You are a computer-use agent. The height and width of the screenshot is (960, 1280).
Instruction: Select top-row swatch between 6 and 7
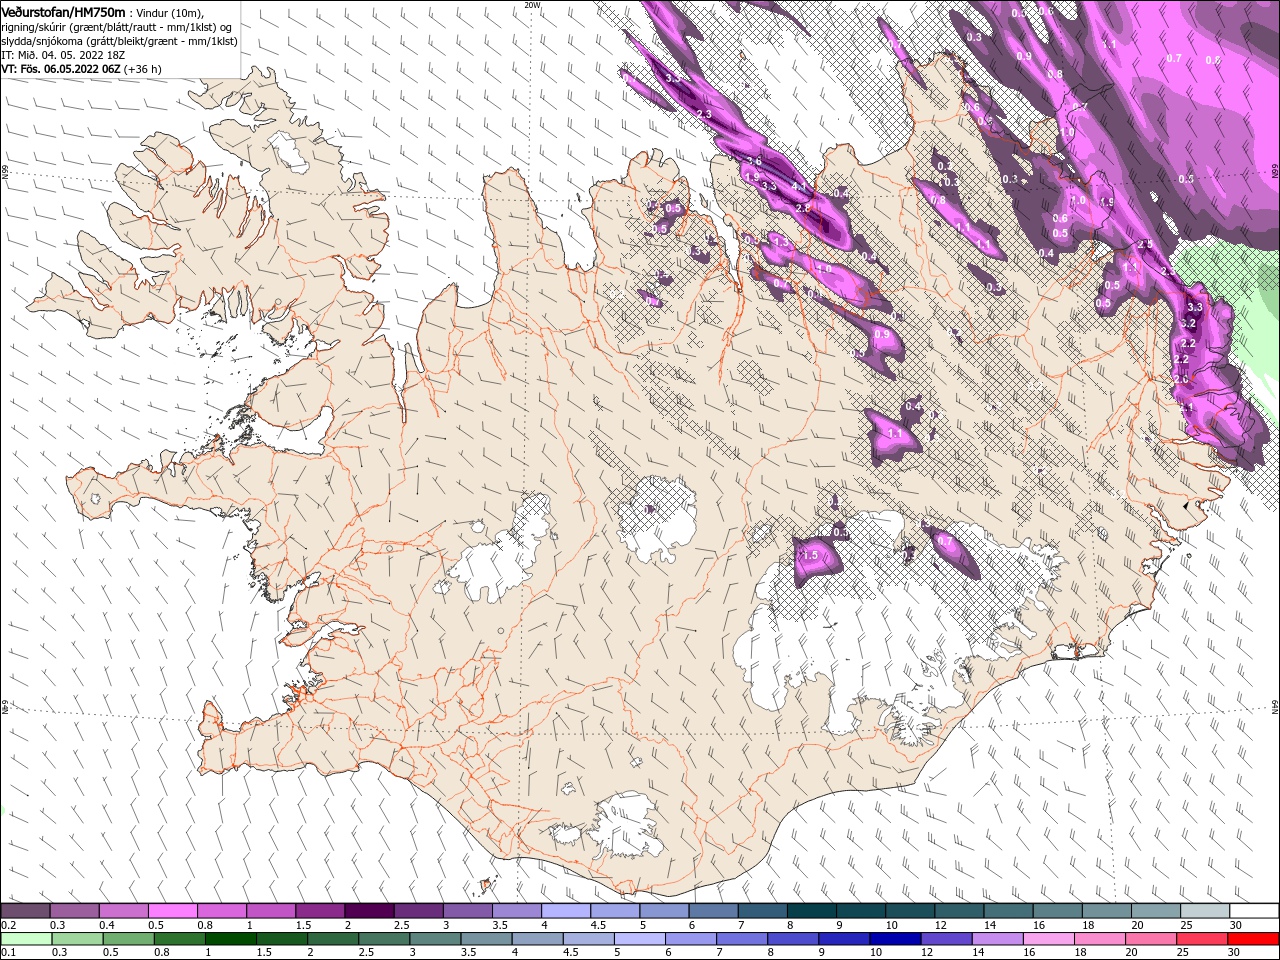[714, 911]
